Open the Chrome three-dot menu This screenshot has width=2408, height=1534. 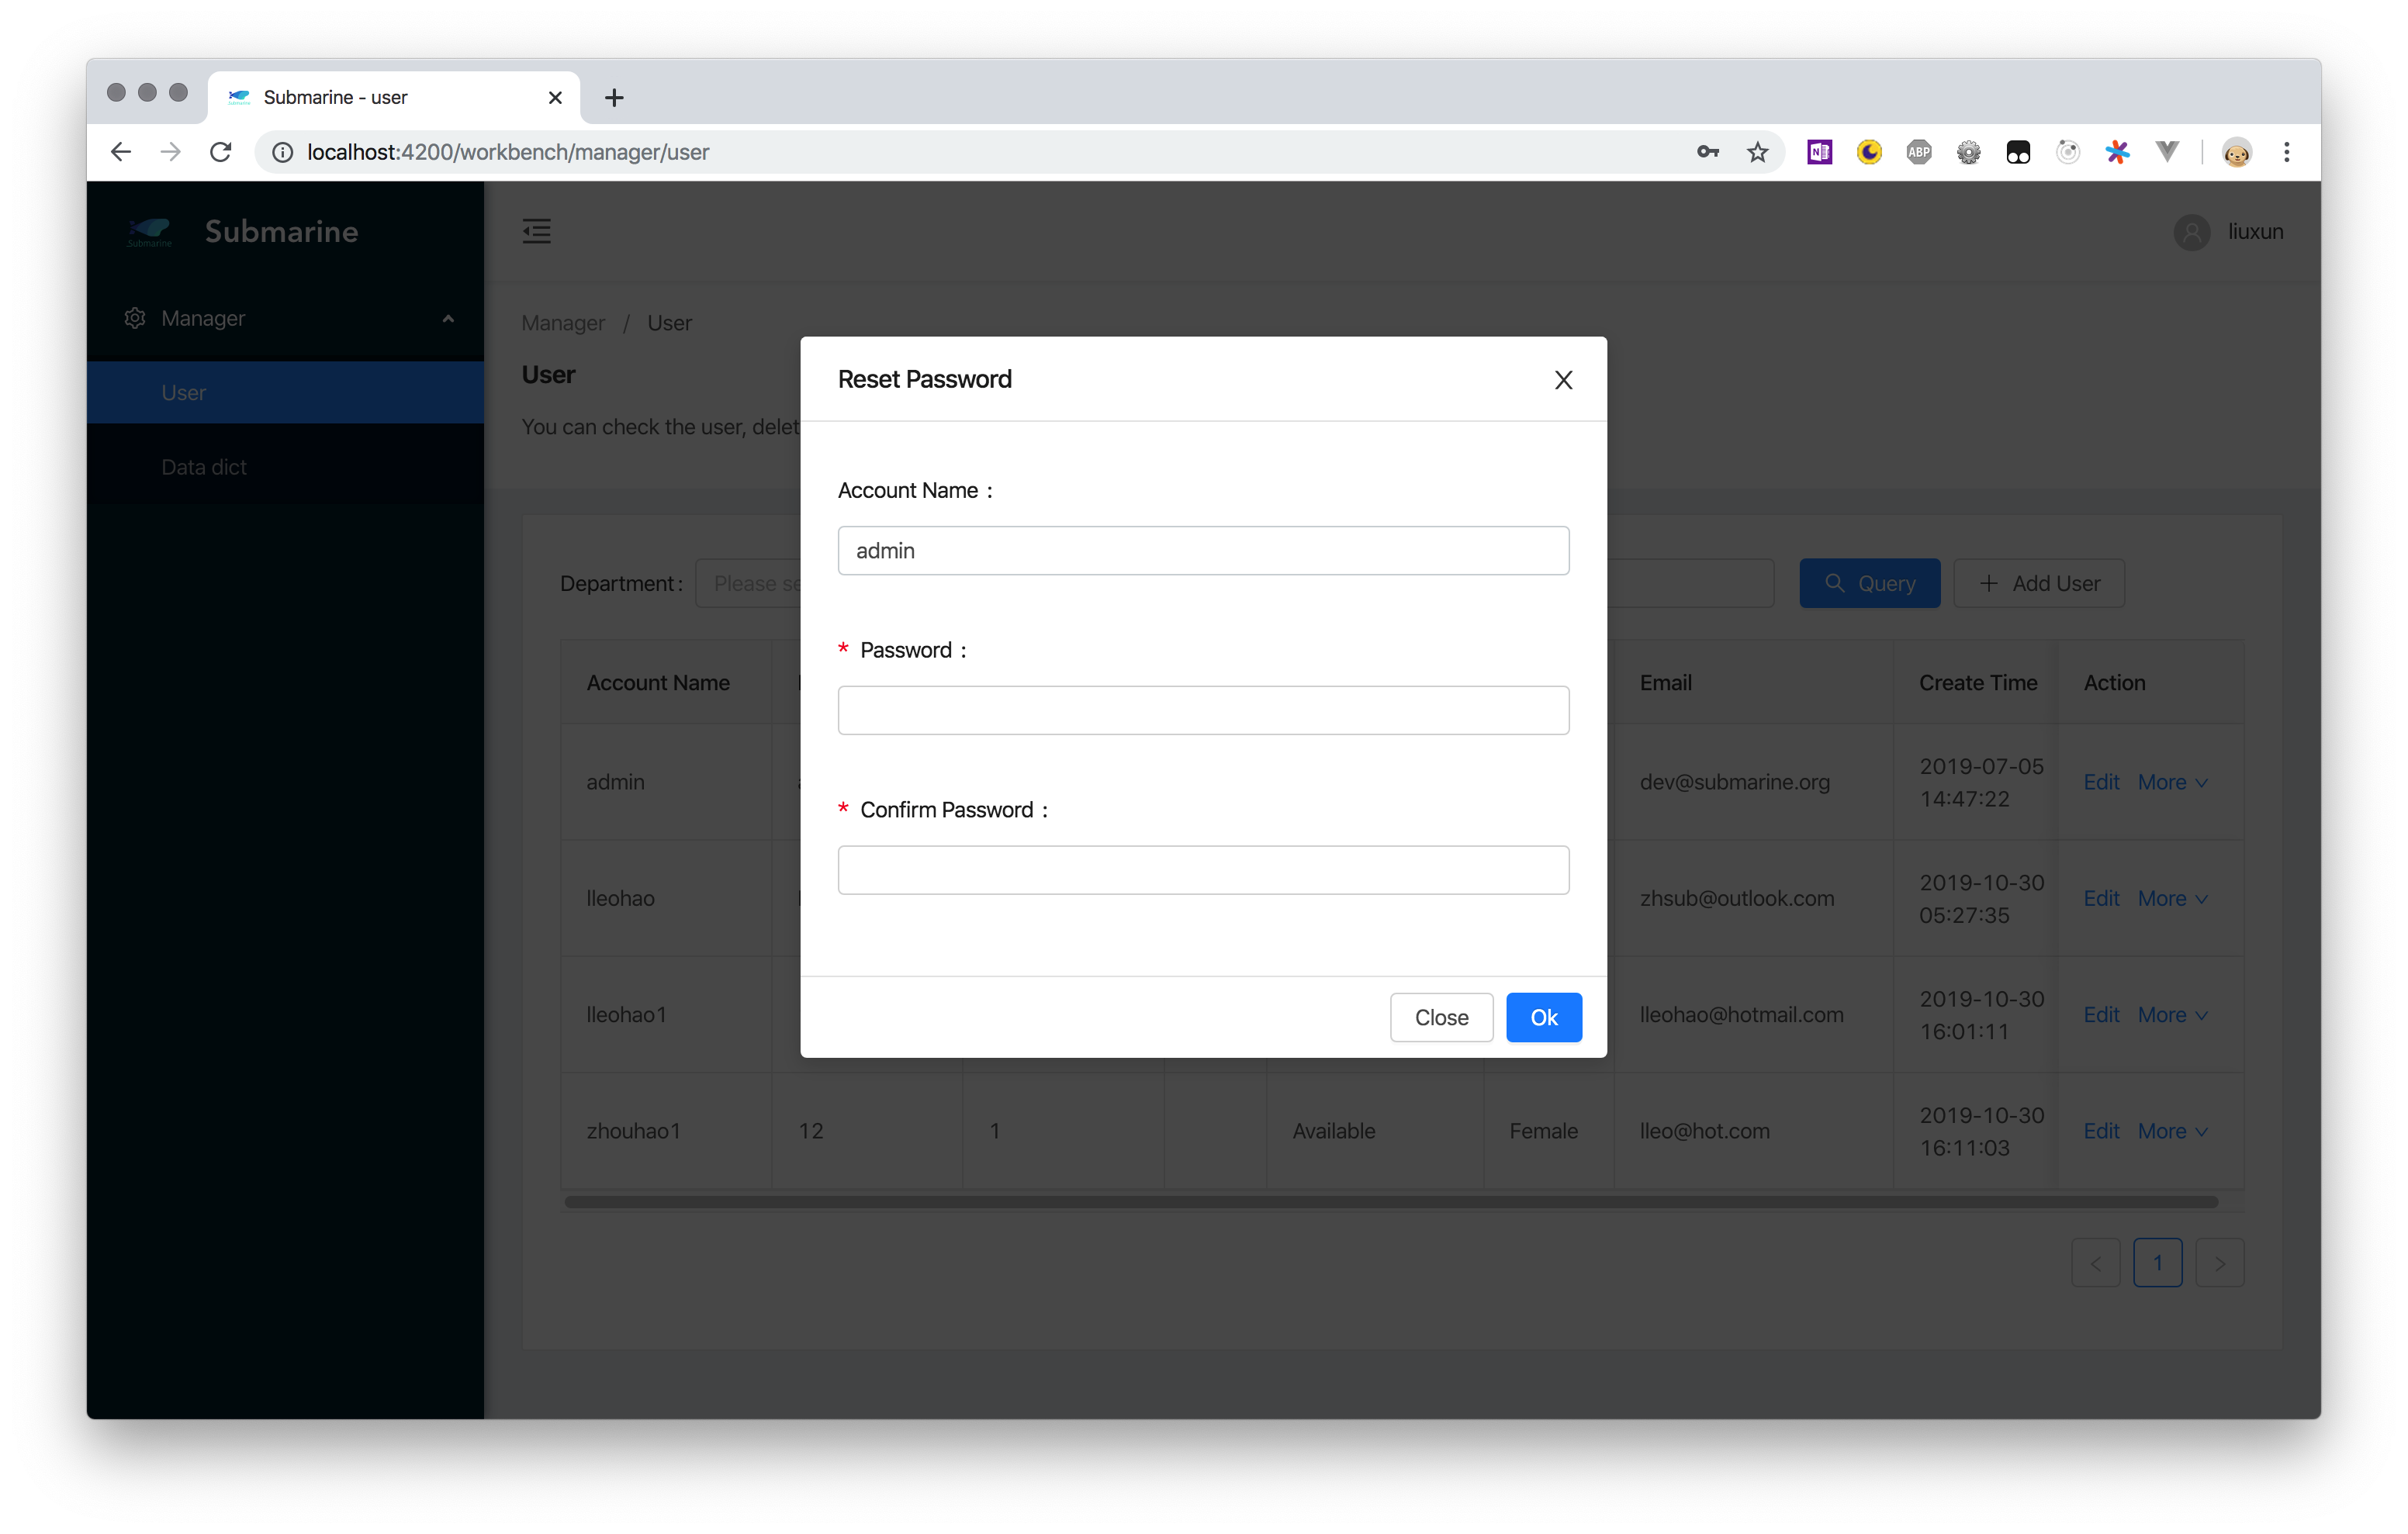(2286, 152)
